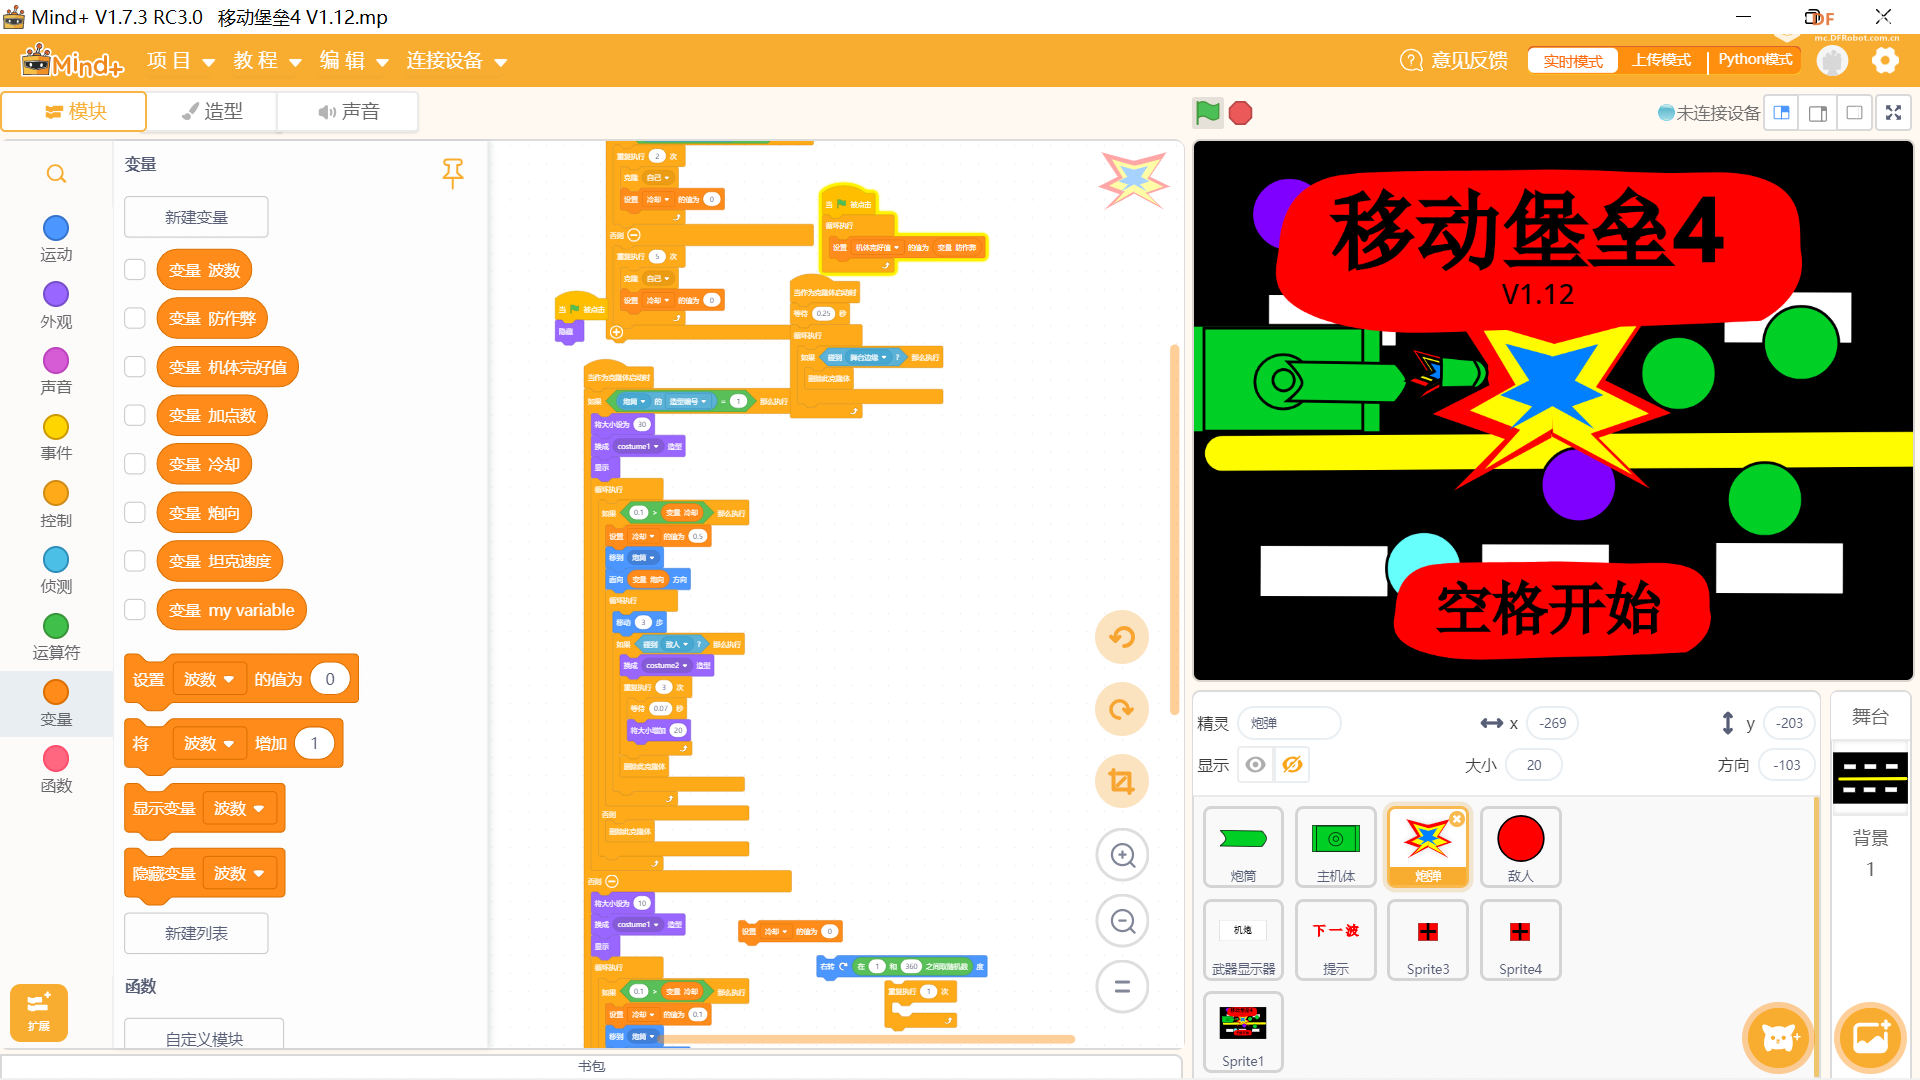Open the 教程 menu dropdown
1920x1080 pixels.
pyautogui.click(x=268, y=61)
